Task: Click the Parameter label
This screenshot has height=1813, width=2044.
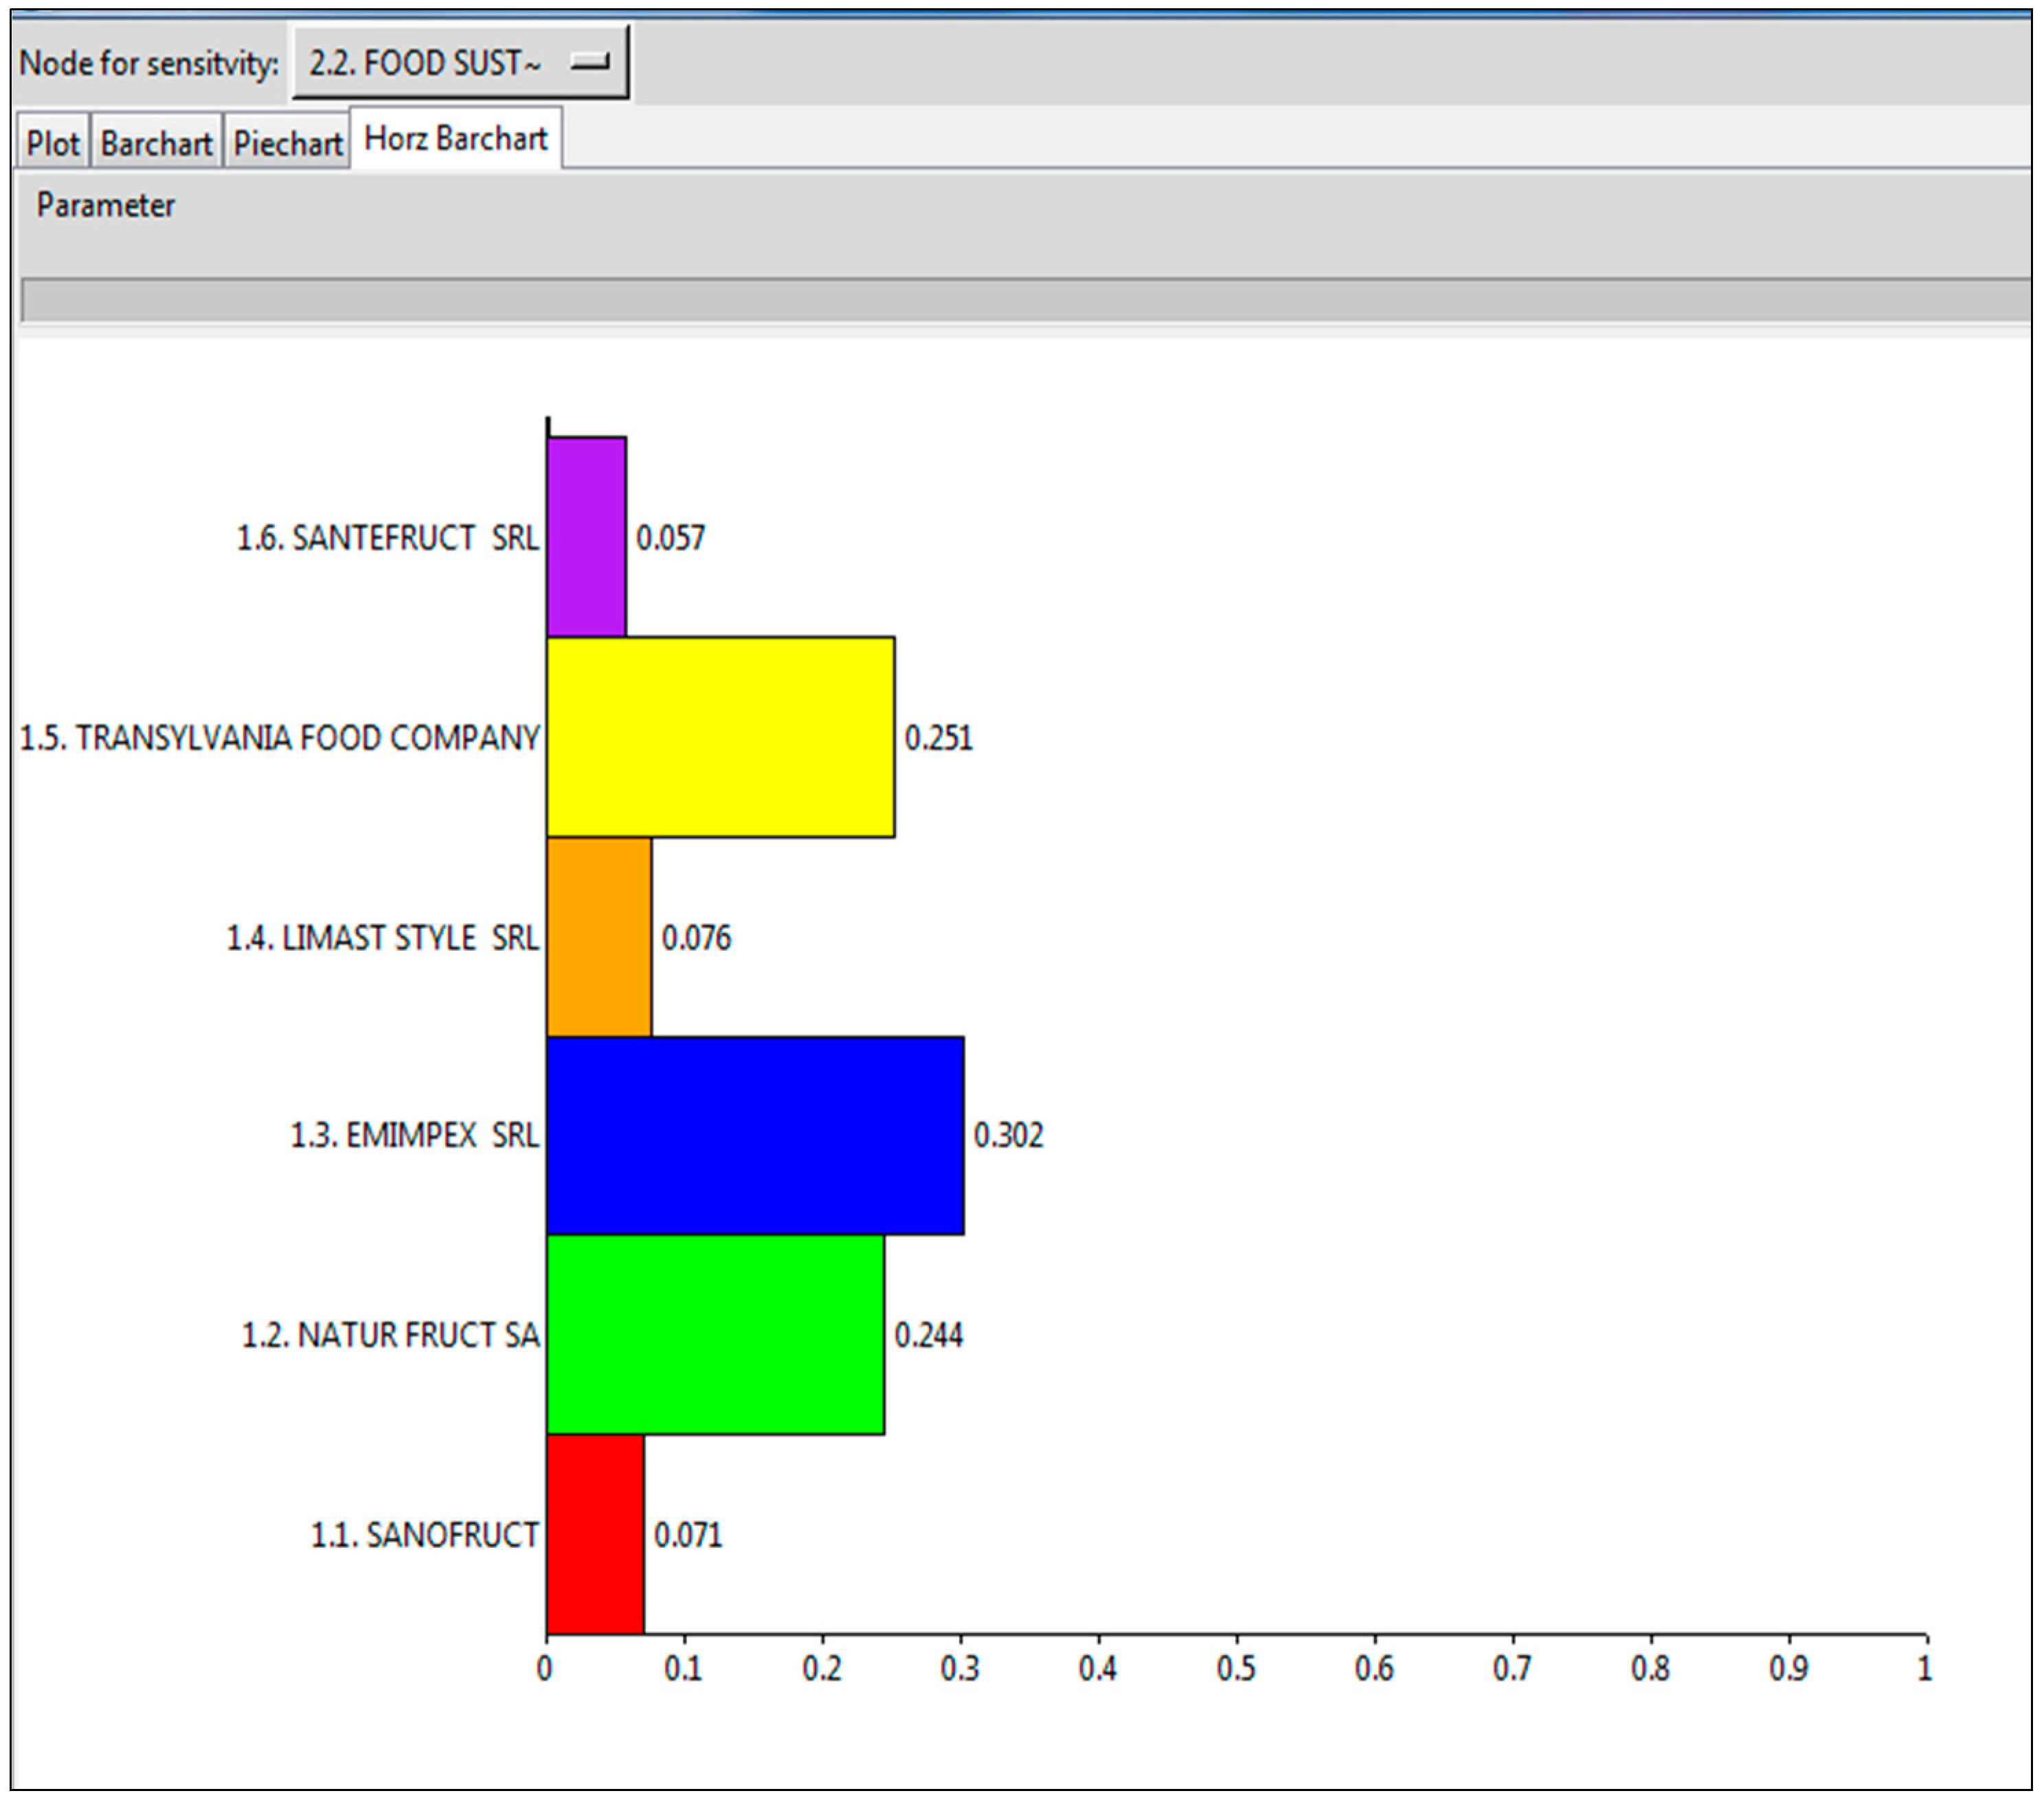Action: coord(105,205)
